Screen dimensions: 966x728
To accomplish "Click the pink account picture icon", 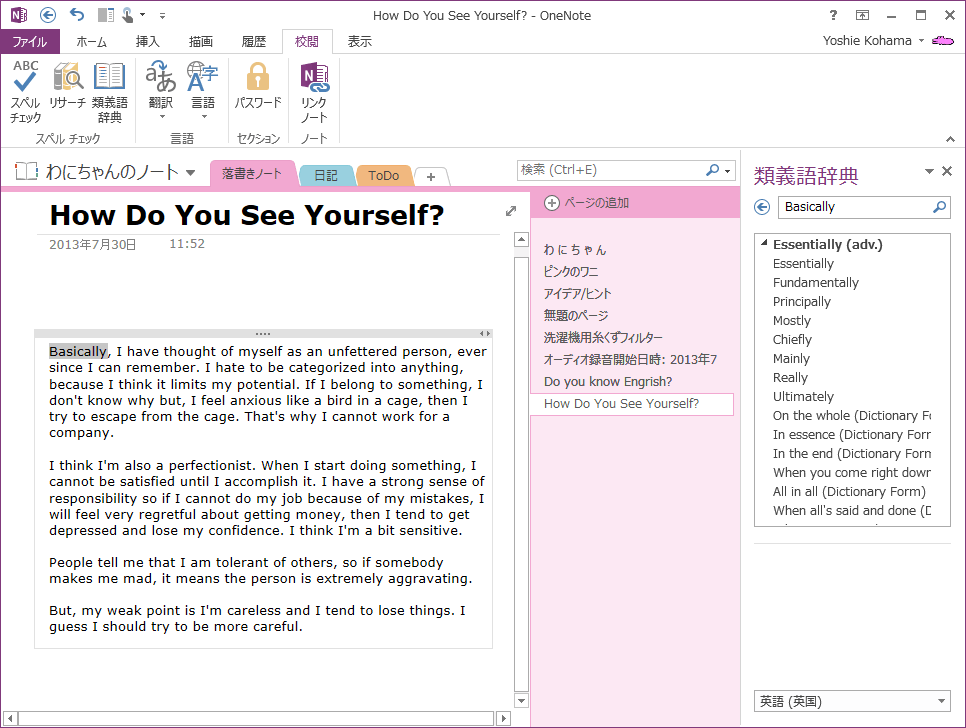I will pos(943,41).
